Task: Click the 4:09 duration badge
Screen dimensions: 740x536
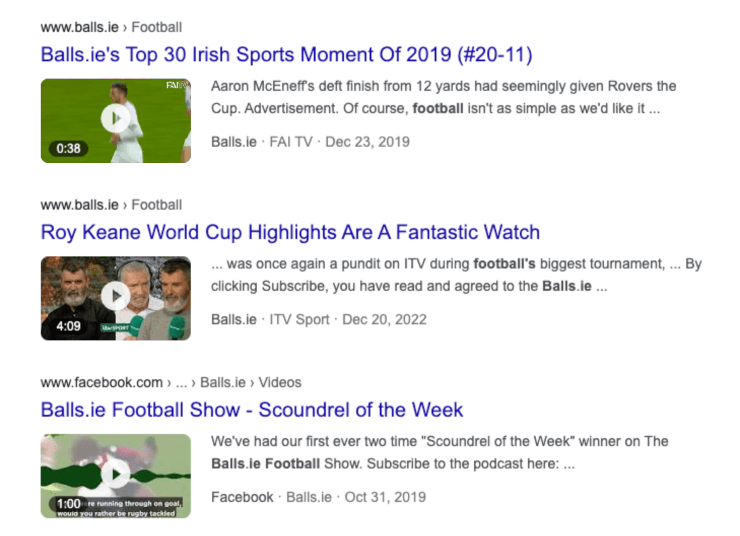Action: pyautogui.click(x=68, y=326)
